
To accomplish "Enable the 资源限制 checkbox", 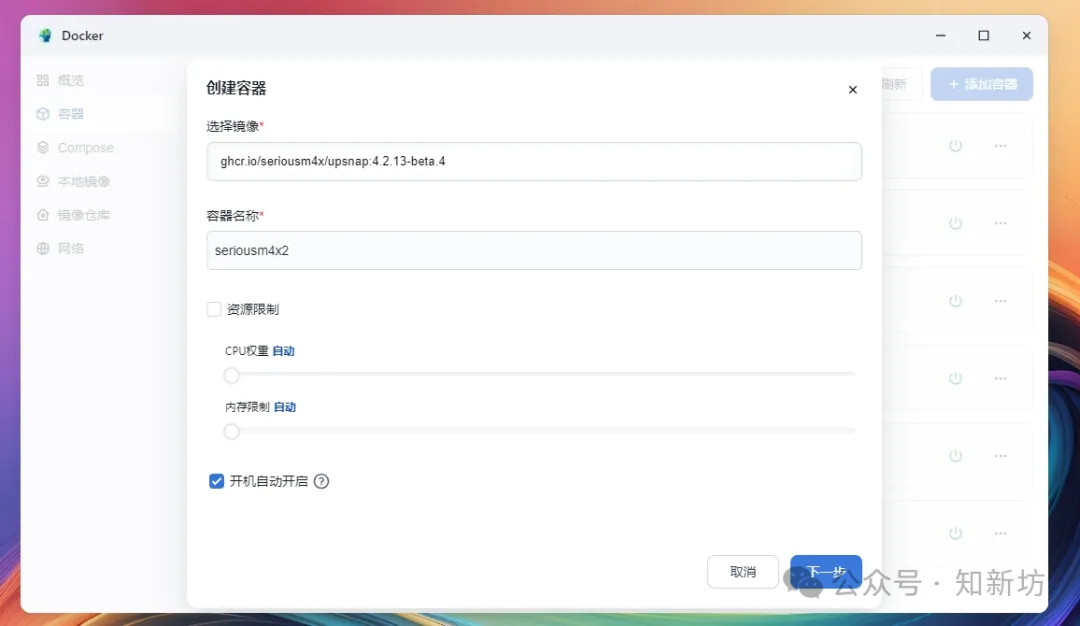I will click(214, 309).
